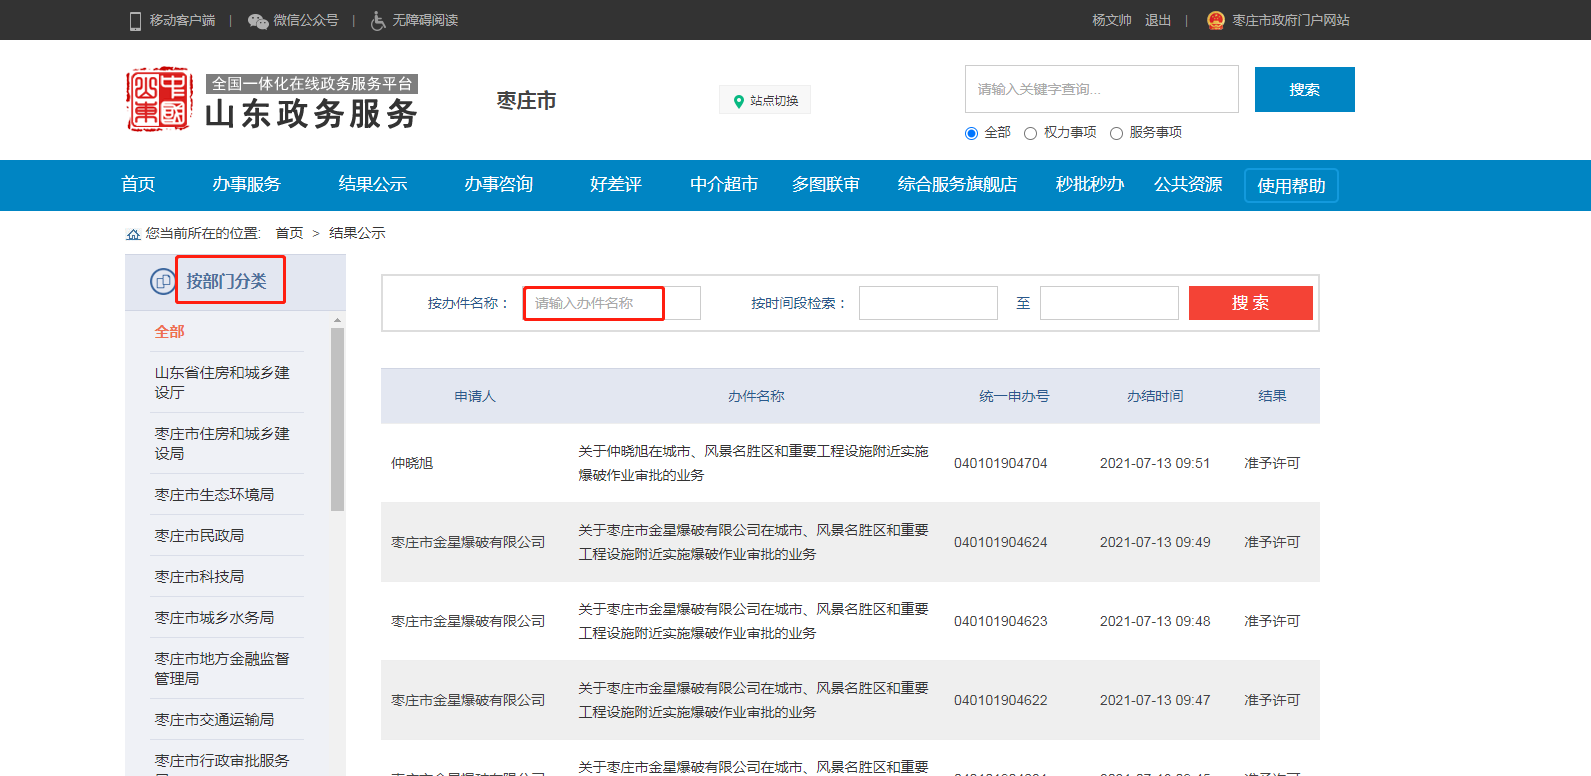Open the end date picker field
Image resolution: width=1591 pixels, height=776 pixels.
click(1109, 303)
